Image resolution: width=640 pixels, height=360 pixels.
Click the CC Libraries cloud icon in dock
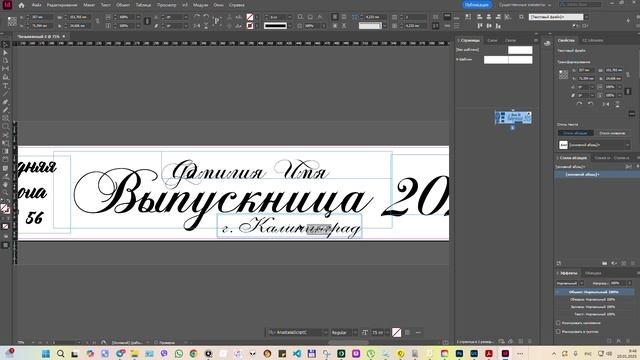[547, 43]
